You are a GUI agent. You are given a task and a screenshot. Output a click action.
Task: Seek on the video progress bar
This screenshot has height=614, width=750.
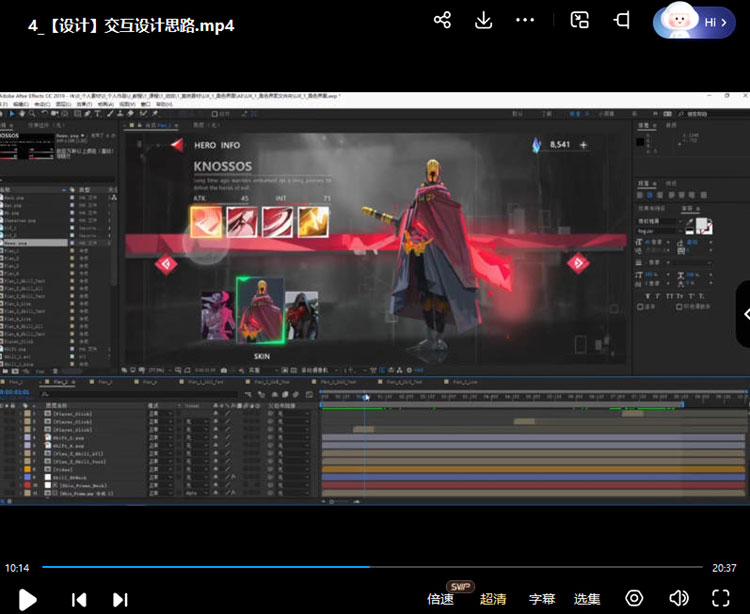click(372, 567)
